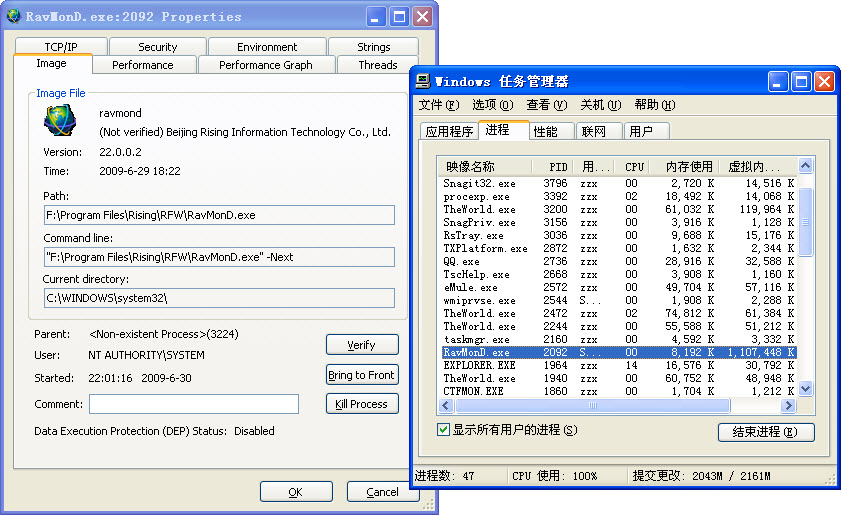Sort by the 内存使用 column header
Screen dimensions: 841x515
click(x=685, y=167)
